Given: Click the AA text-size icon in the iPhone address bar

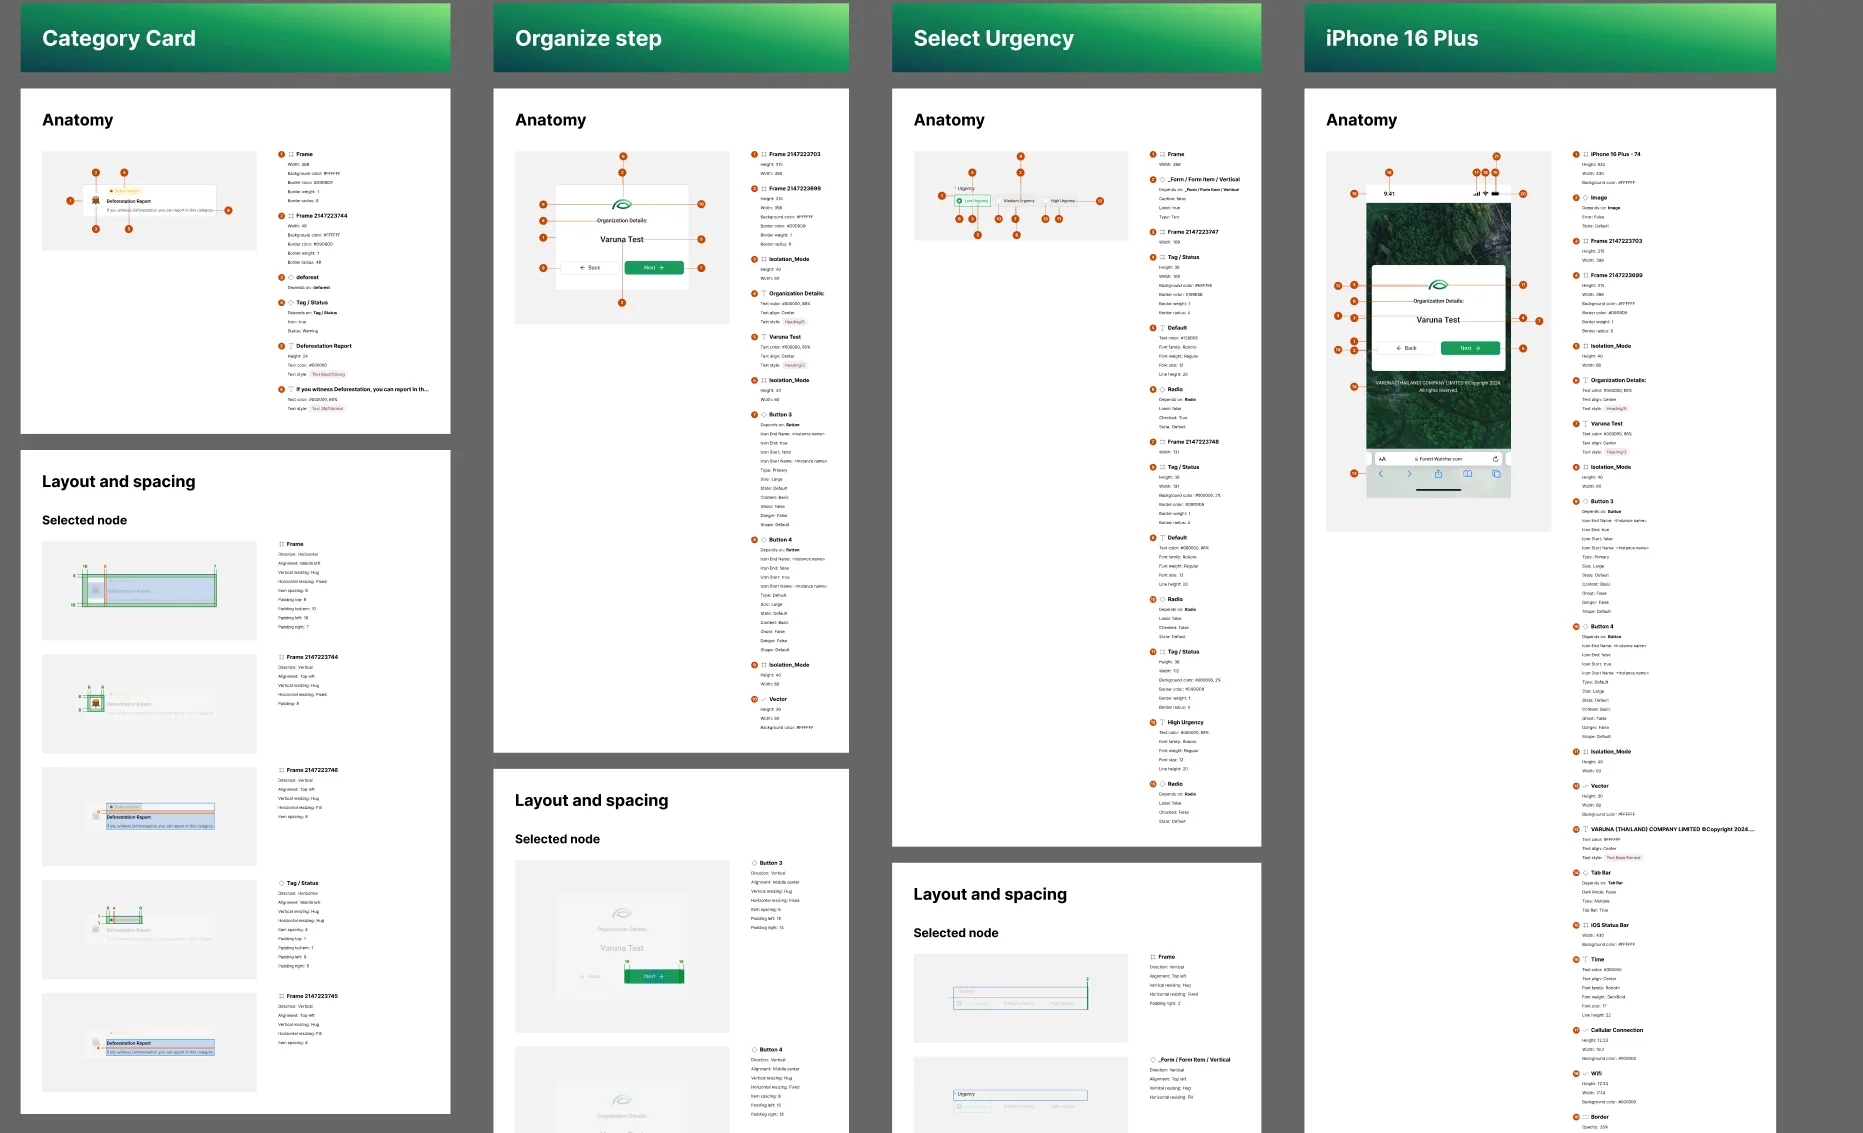Looking at the screenshot, I should (1383, 459).
